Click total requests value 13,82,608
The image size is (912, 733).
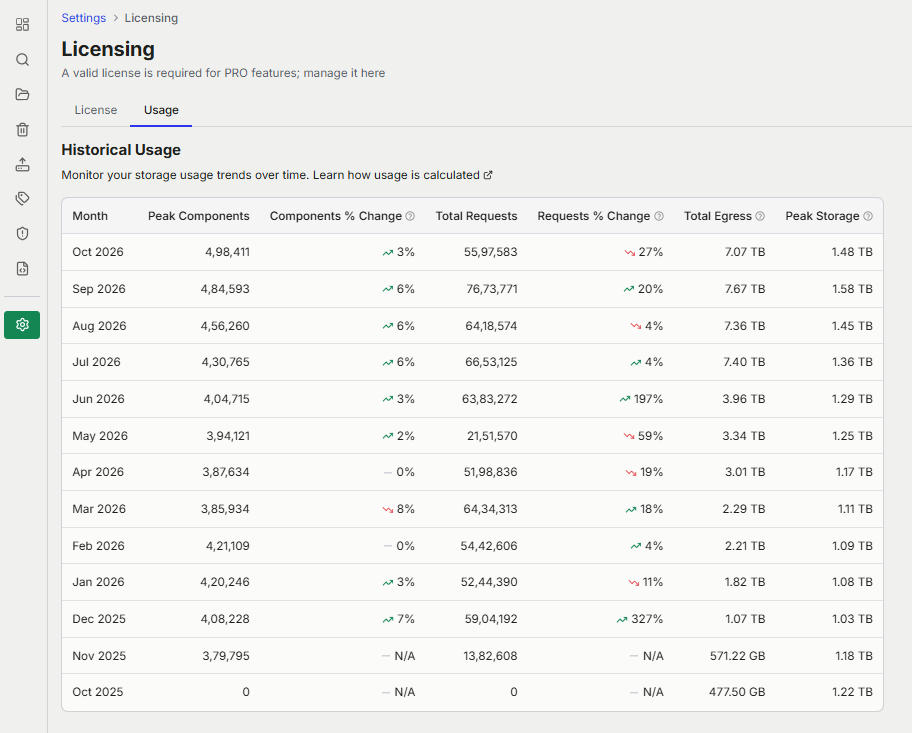(x=490, y=656)
